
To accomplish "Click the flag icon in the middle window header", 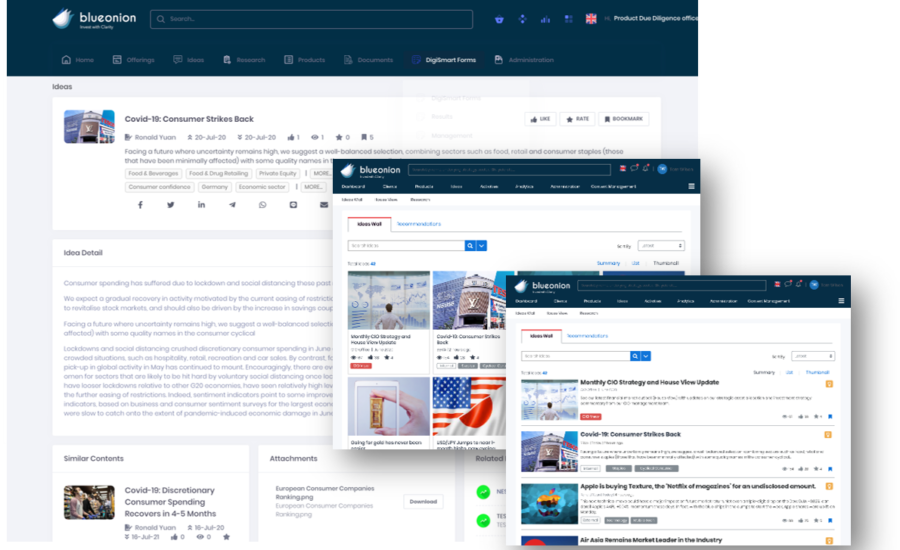I will pyautogui.click(x=623, y=169).
